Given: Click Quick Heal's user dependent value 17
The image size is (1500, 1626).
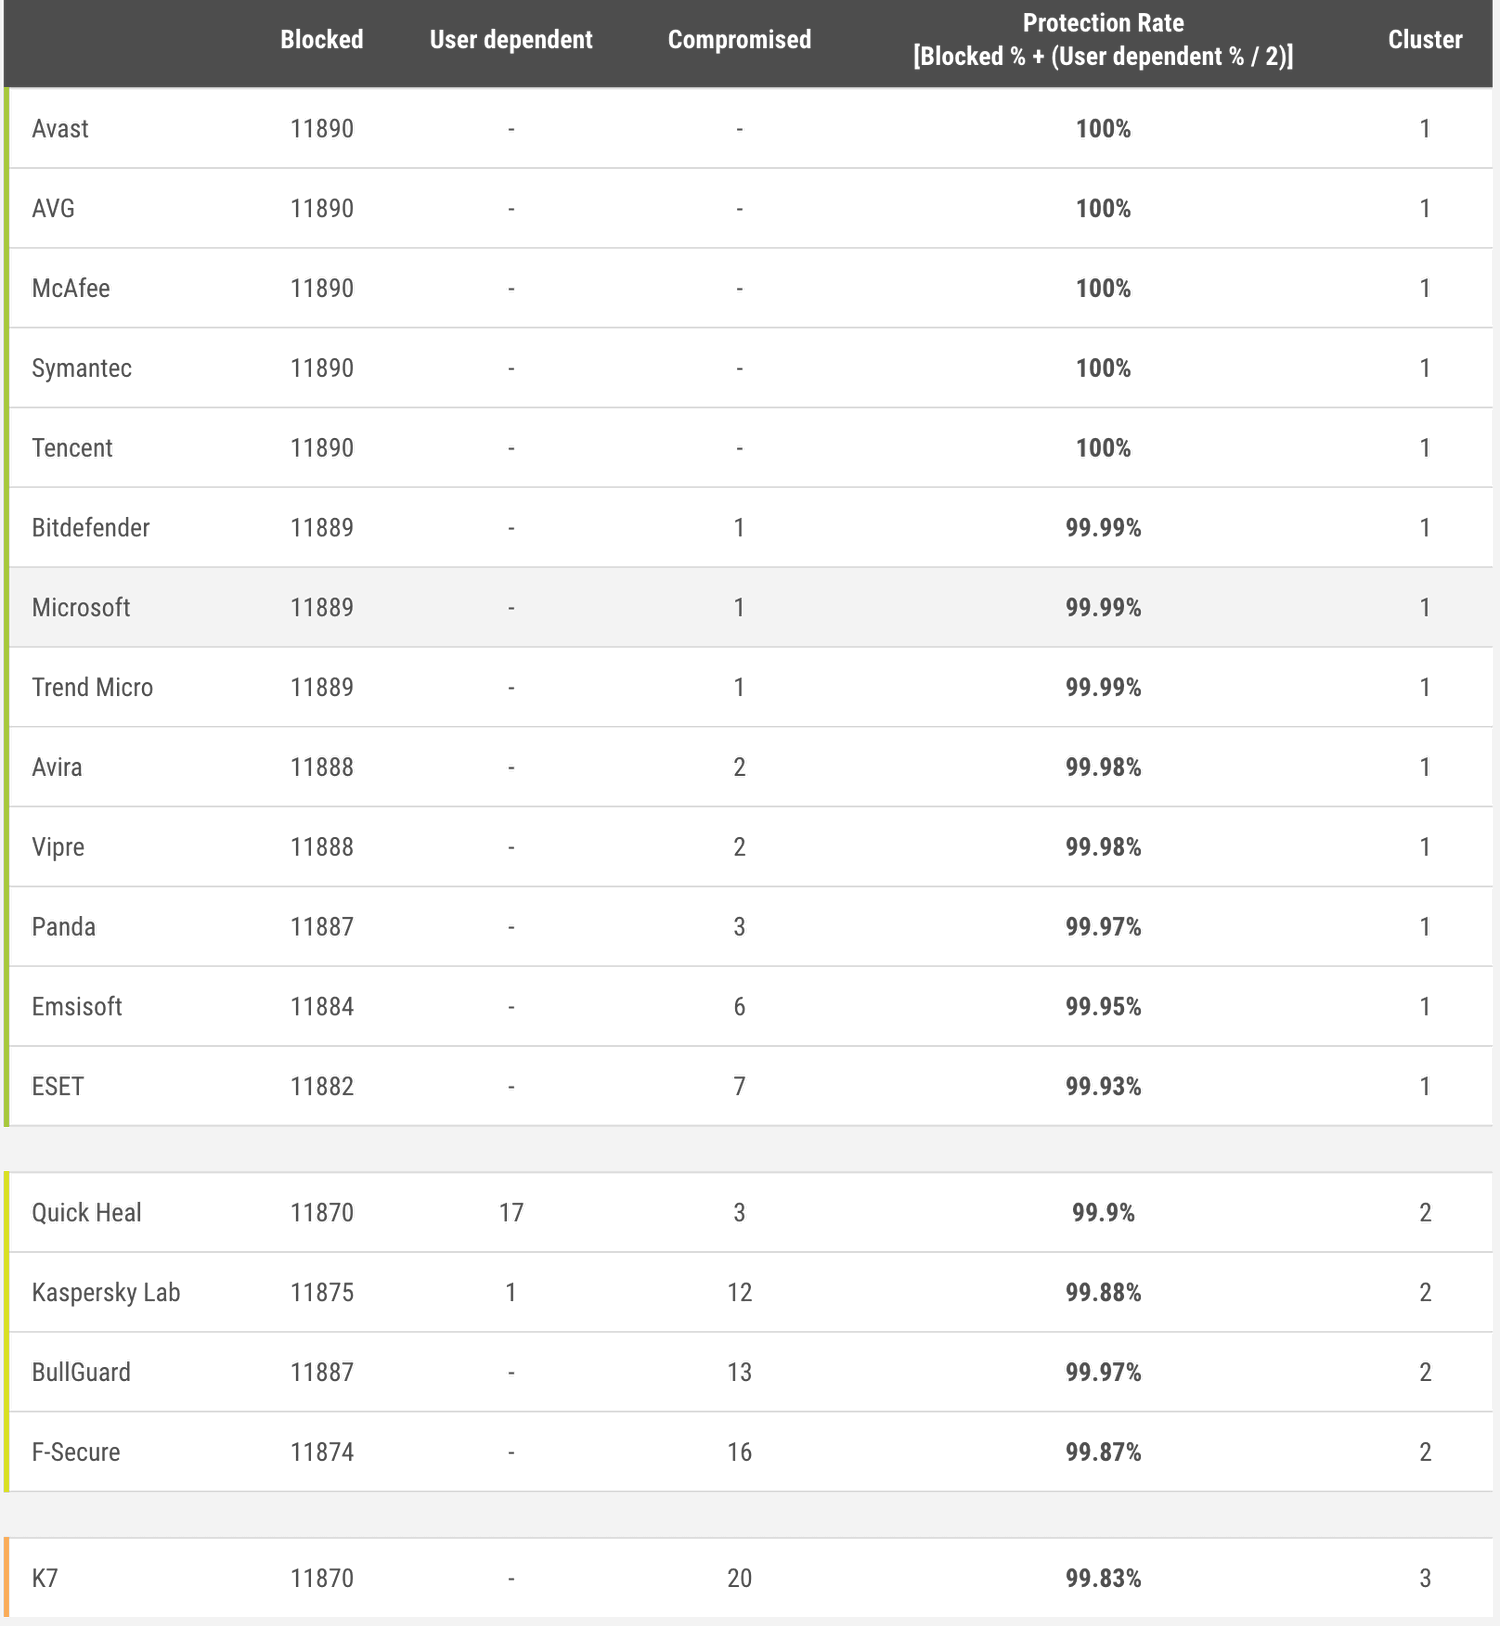Looking at the screenshot, I should pos(511,1213).
